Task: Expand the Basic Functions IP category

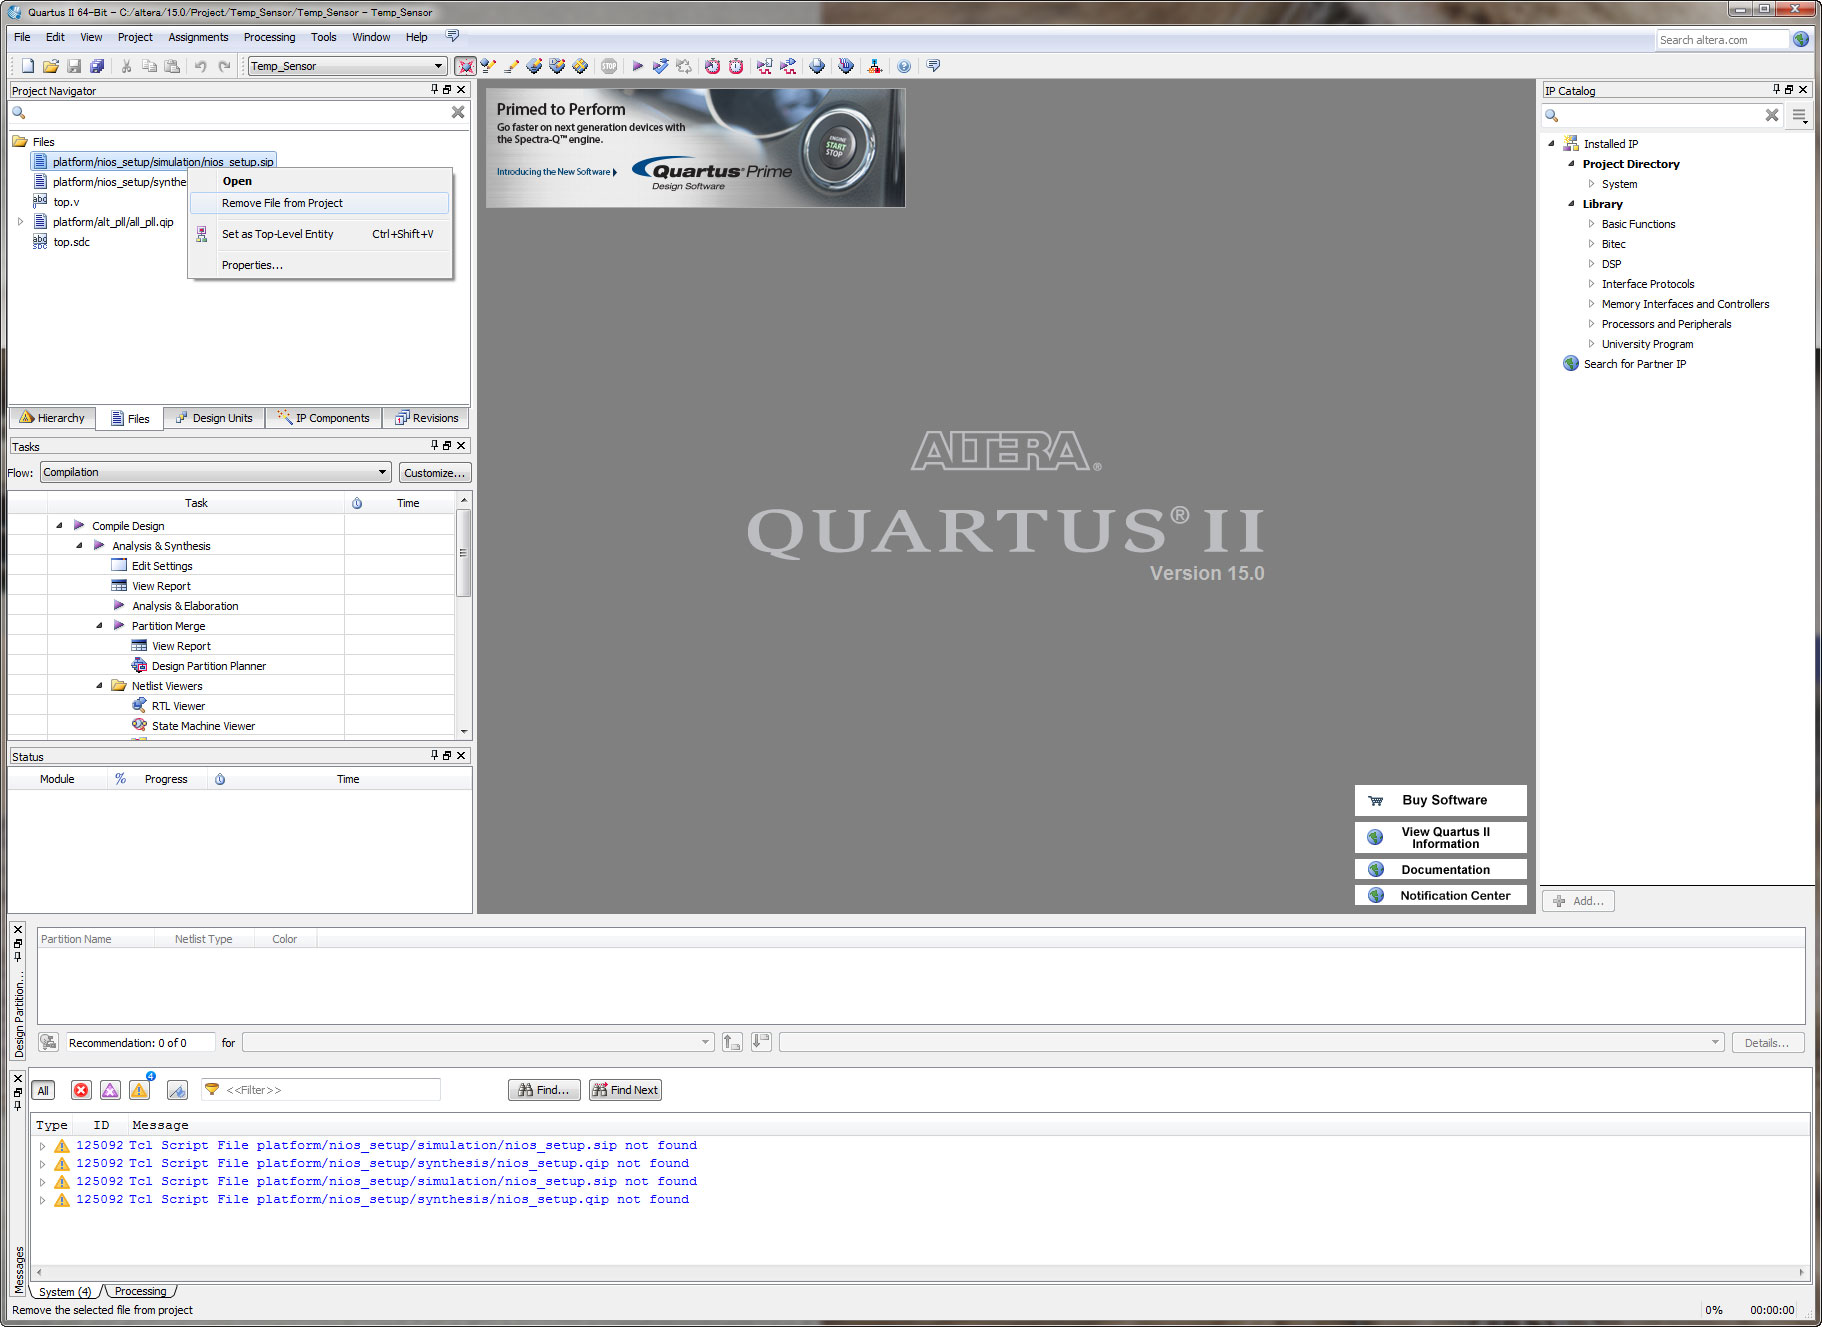Action: 1591,224
